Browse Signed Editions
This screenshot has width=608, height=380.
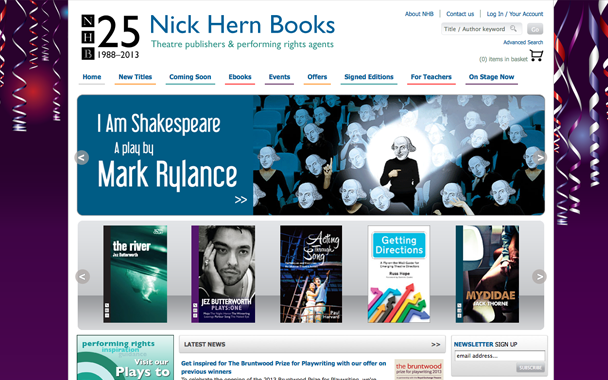coord(369,77)
